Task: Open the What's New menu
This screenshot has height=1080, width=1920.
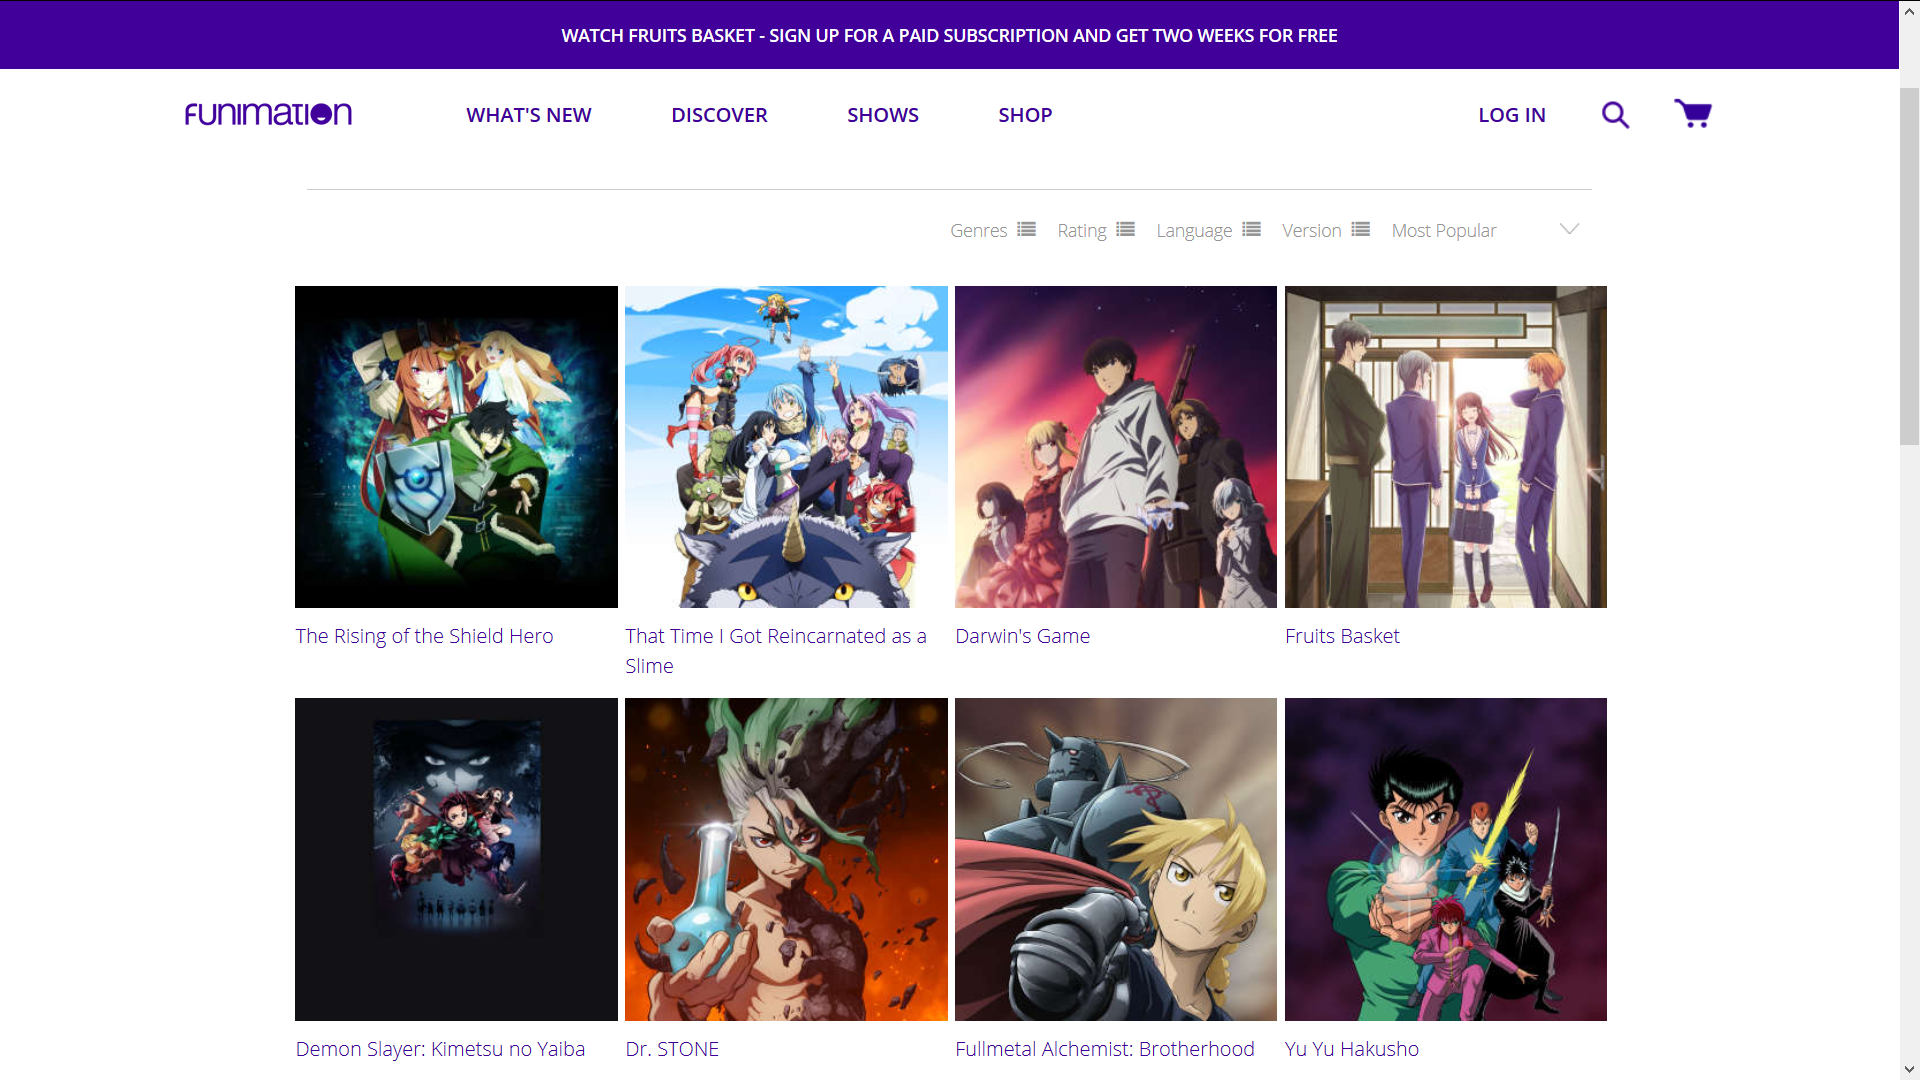Action: coord(529,115)
